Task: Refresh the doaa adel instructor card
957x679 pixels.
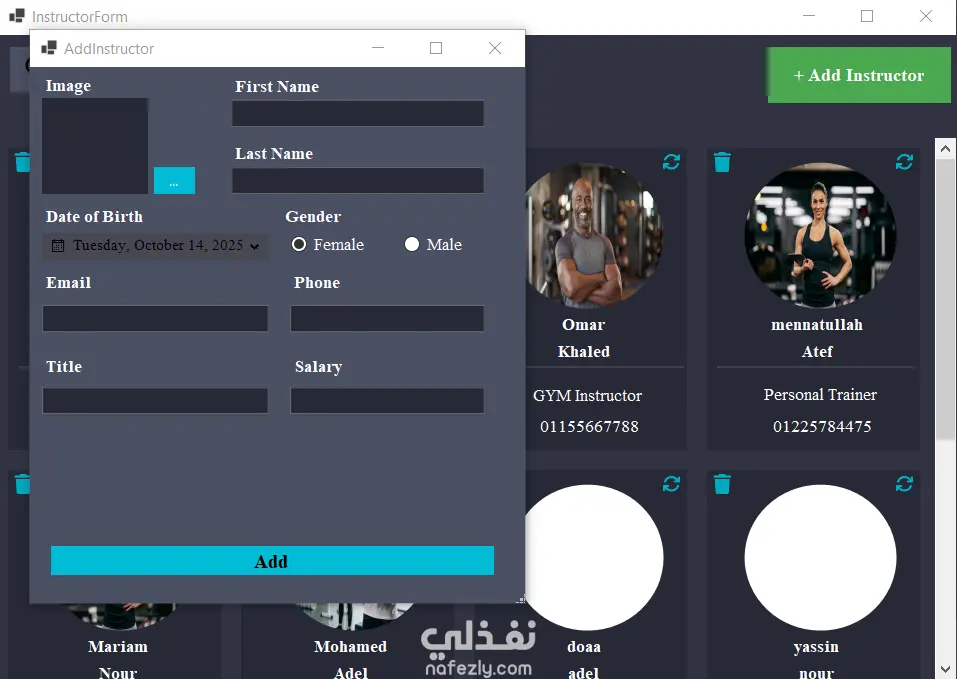Action: point(671,484)
